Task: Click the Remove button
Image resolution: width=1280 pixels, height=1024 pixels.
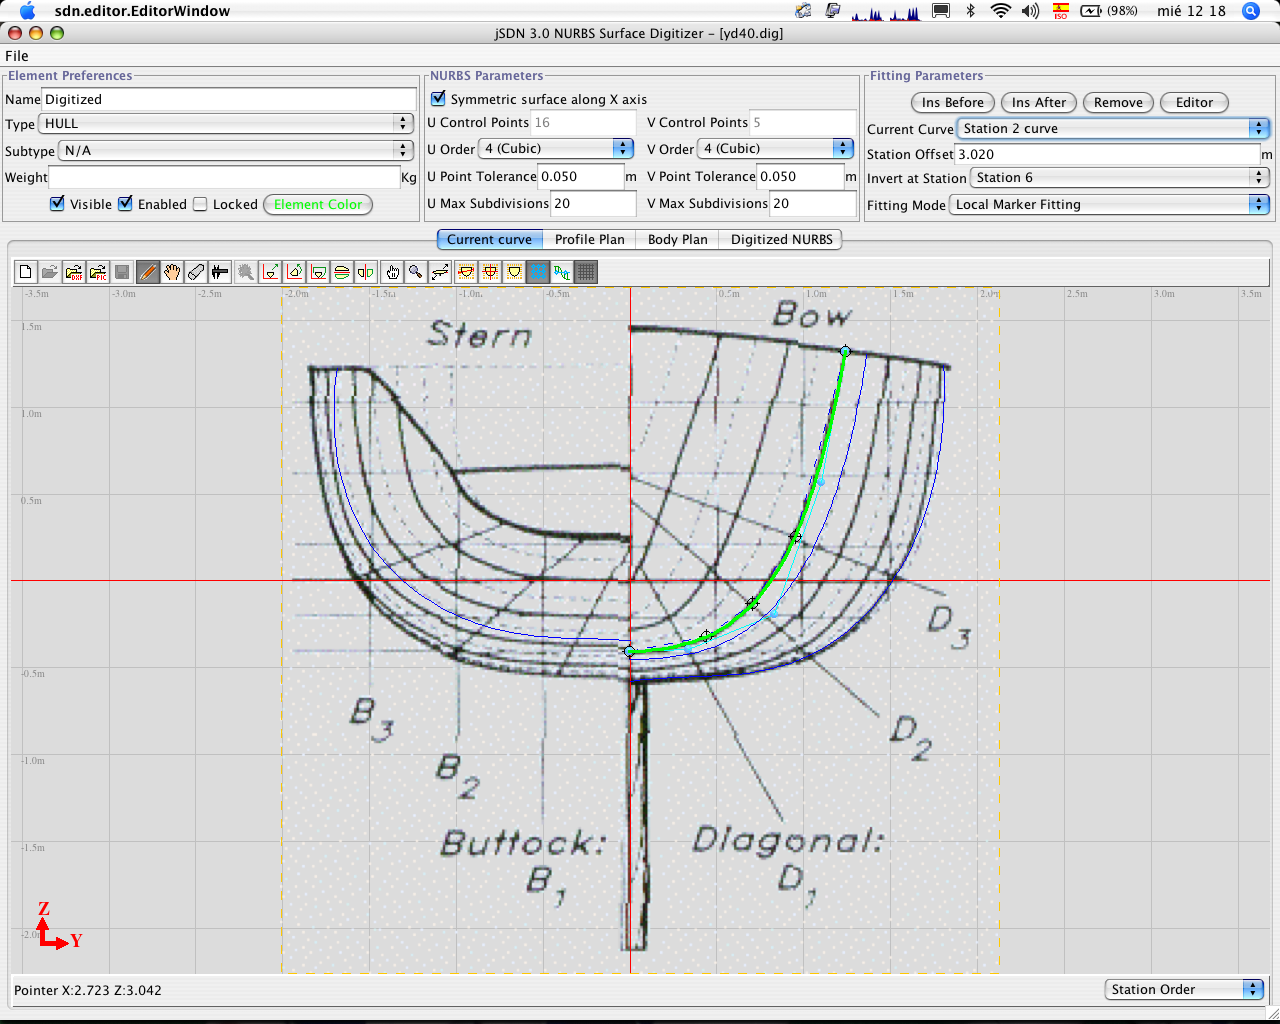Action: click(x=1118, y=102)
